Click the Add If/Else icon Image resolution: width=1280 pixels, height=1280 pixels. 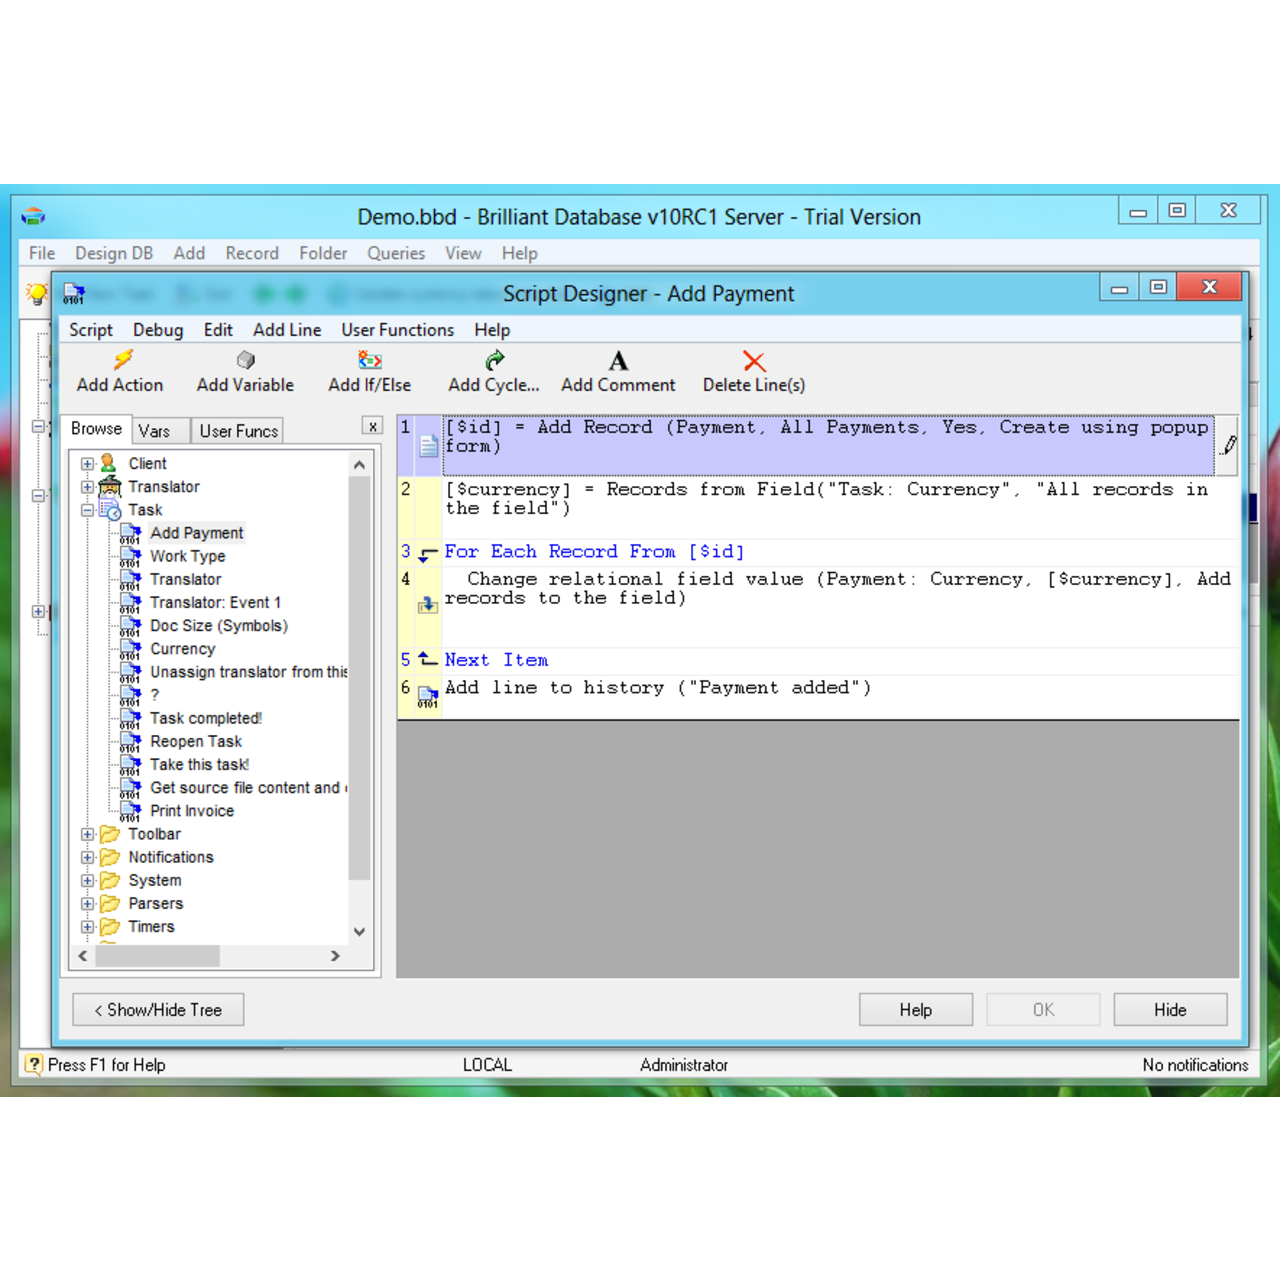click(x=370, y=360)
